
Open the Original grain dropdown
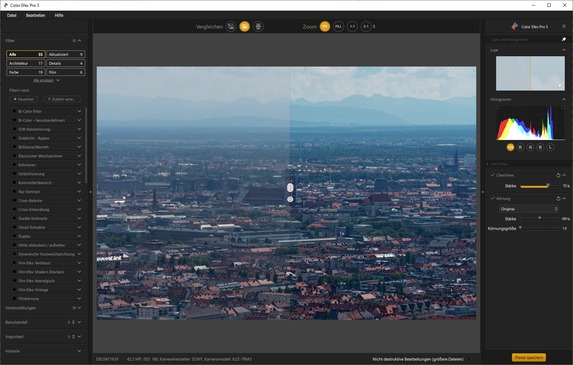pos(528,209)
